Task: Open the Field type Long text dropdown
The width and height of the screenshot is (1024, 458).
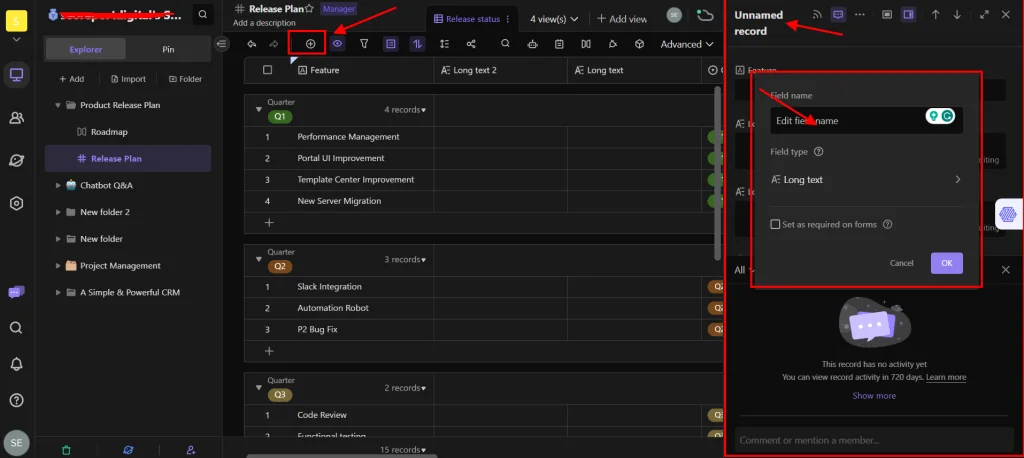Action: point(866,180)
